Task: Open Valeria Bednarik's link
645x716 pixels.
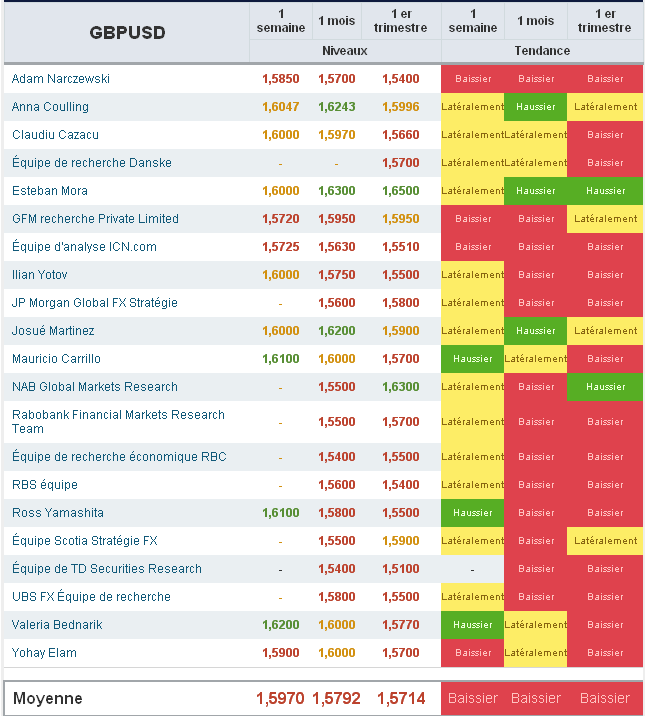Action: click(x=57, y=625)
